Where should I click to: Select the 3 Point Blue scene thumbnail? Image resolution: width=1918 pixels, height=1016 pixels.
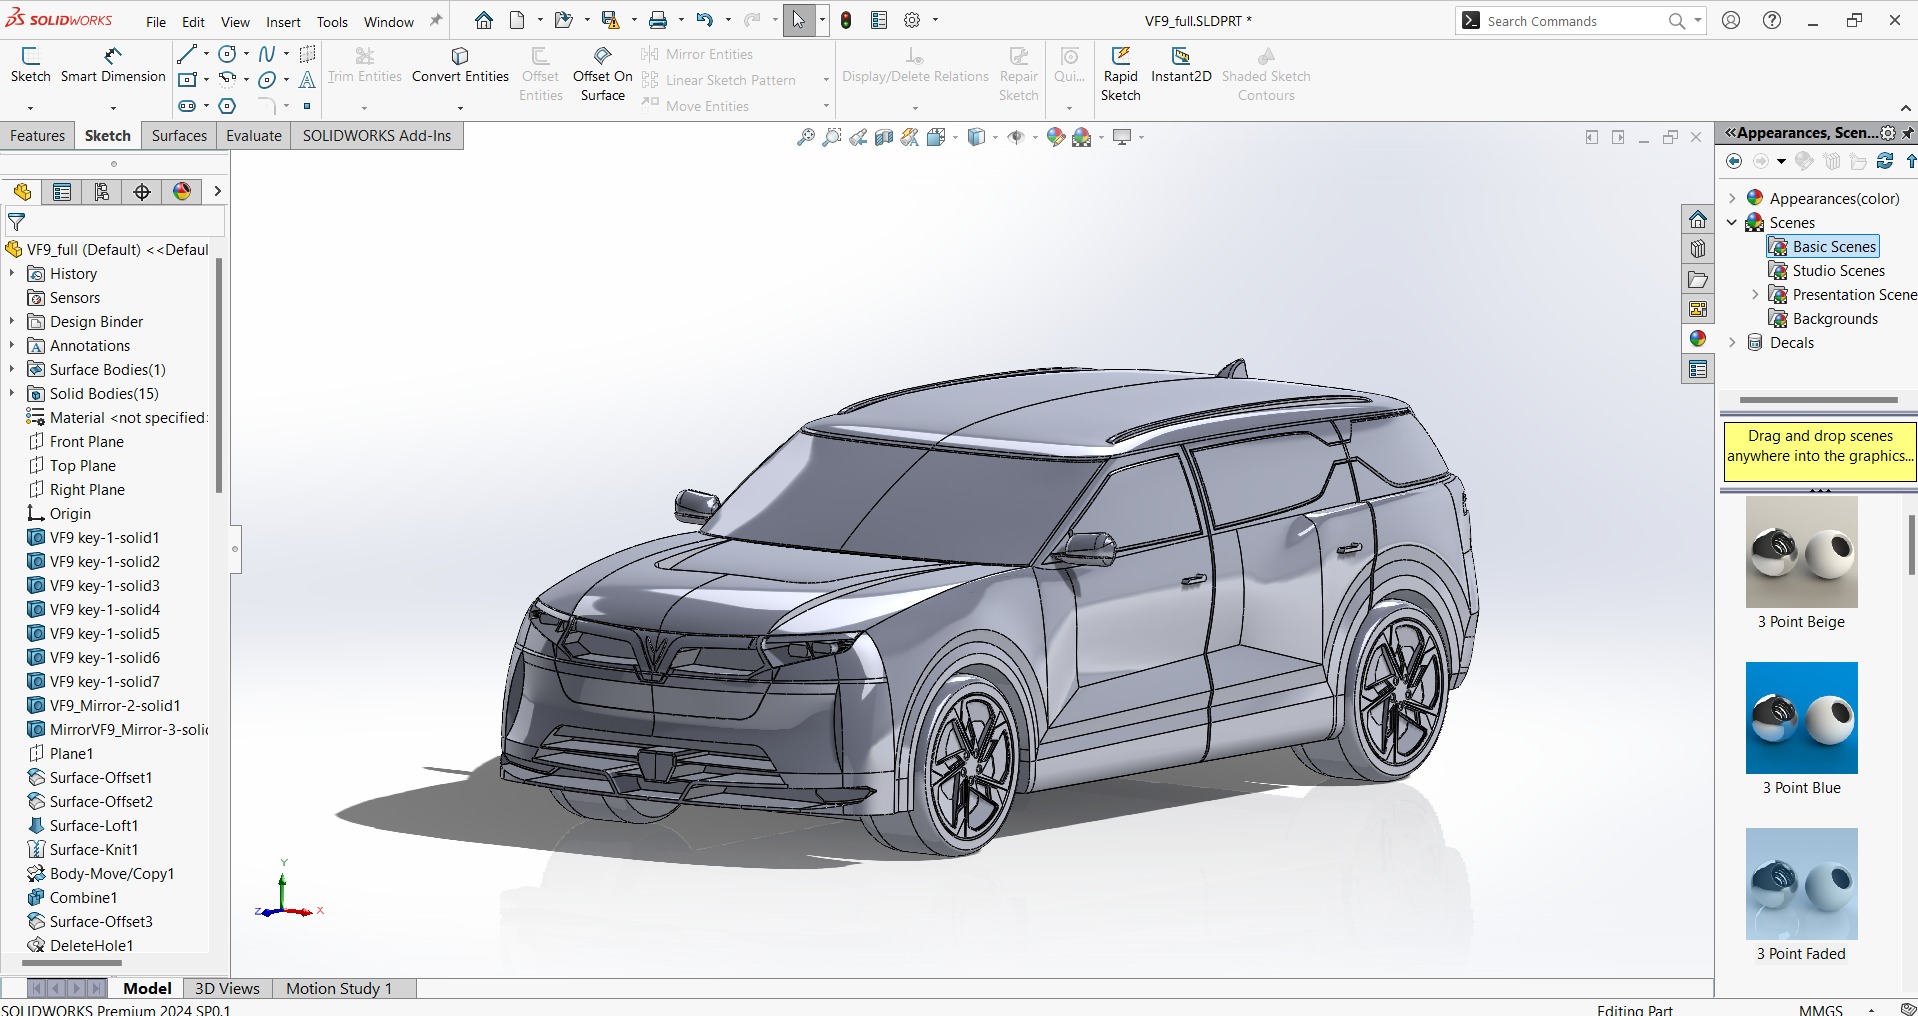pos(1801,718)
